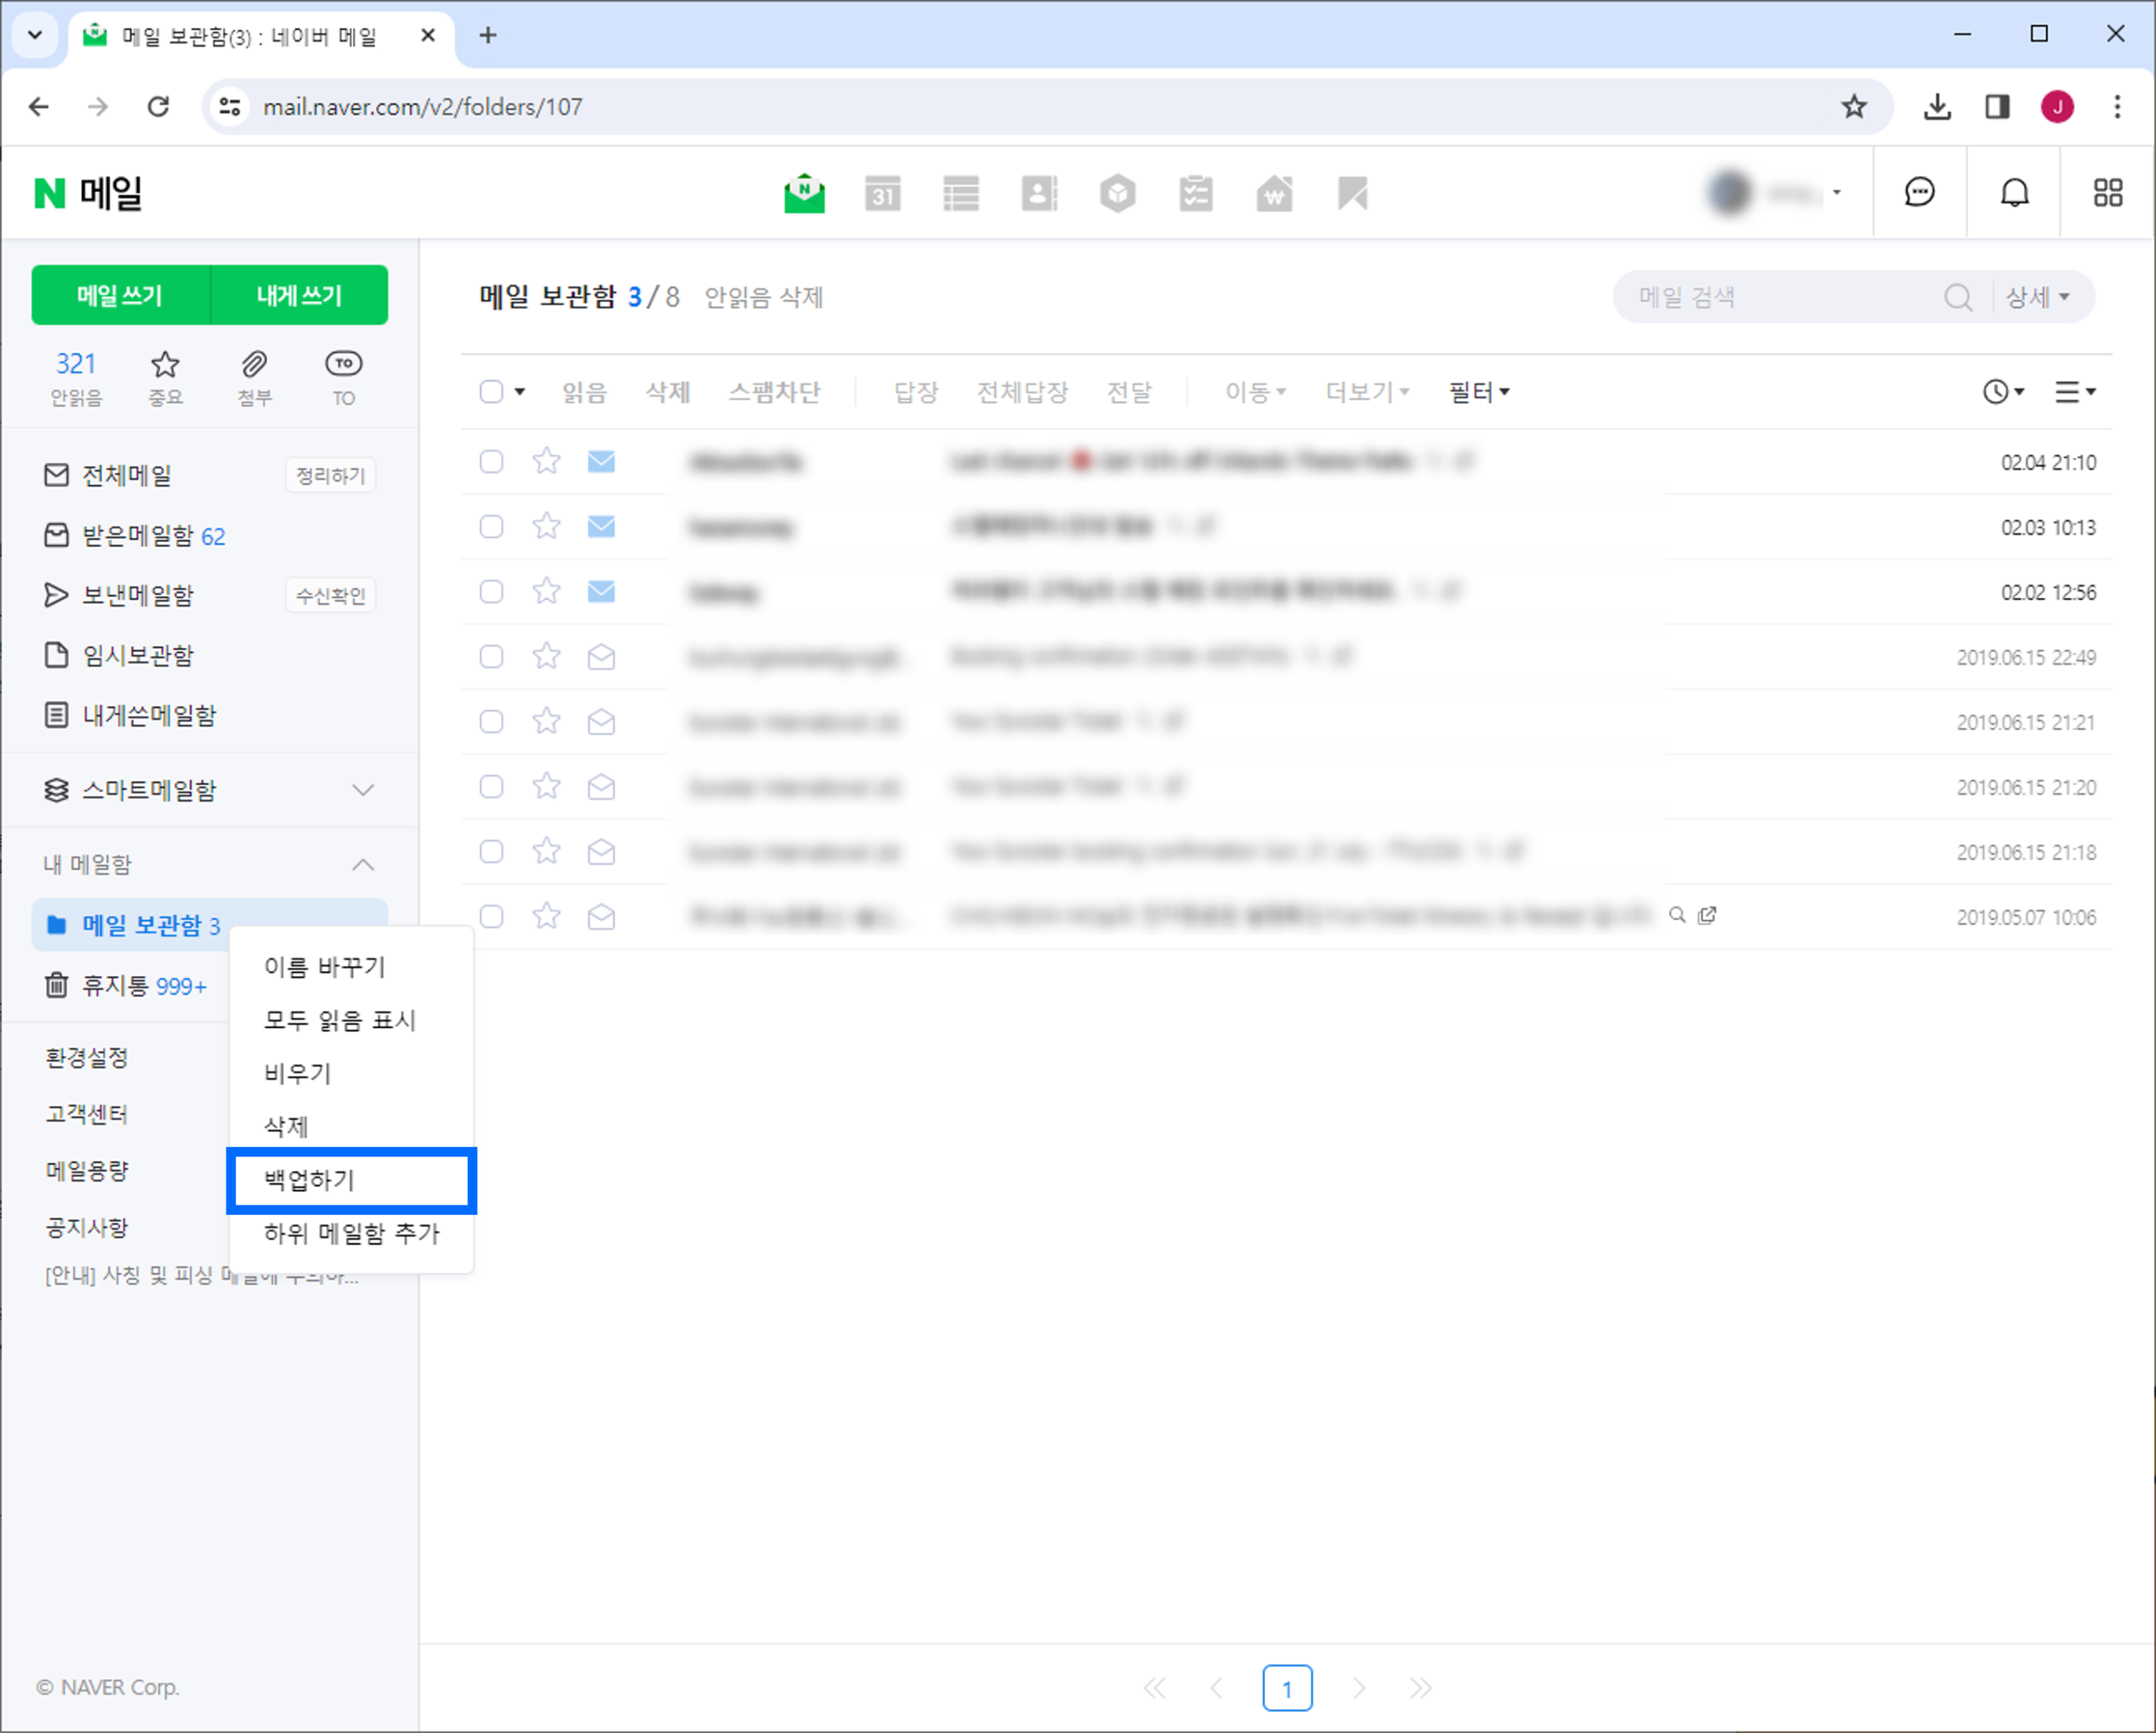Open the notification bell
This screenshot has height=1733, width=2156.
2014,192
